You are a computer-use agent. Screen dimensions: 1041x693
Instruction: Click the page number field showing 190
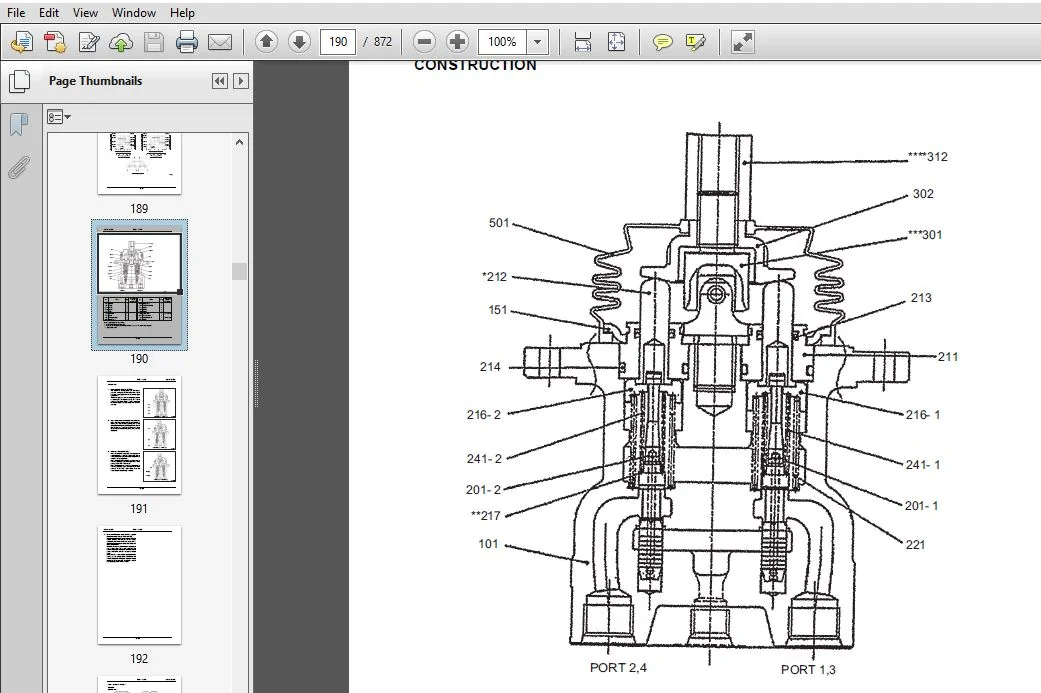(338, 42)
